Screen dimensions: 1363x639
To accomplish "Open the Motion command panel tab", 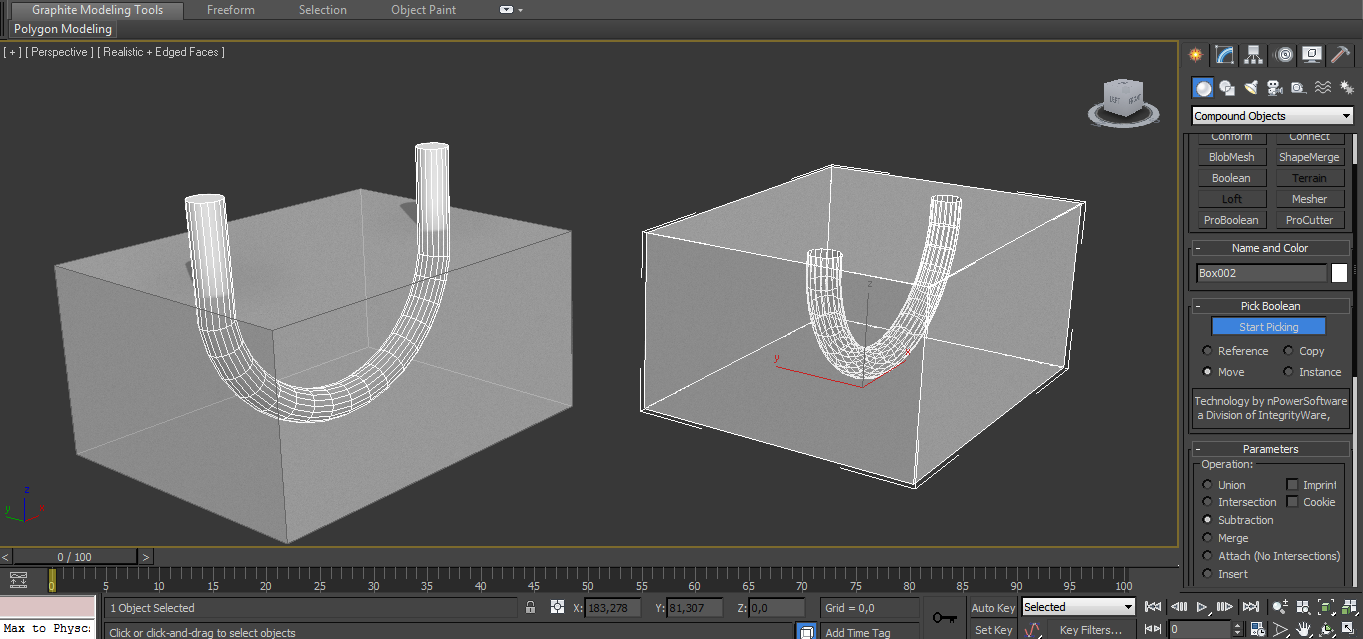I will click(x=1284, y=55).
